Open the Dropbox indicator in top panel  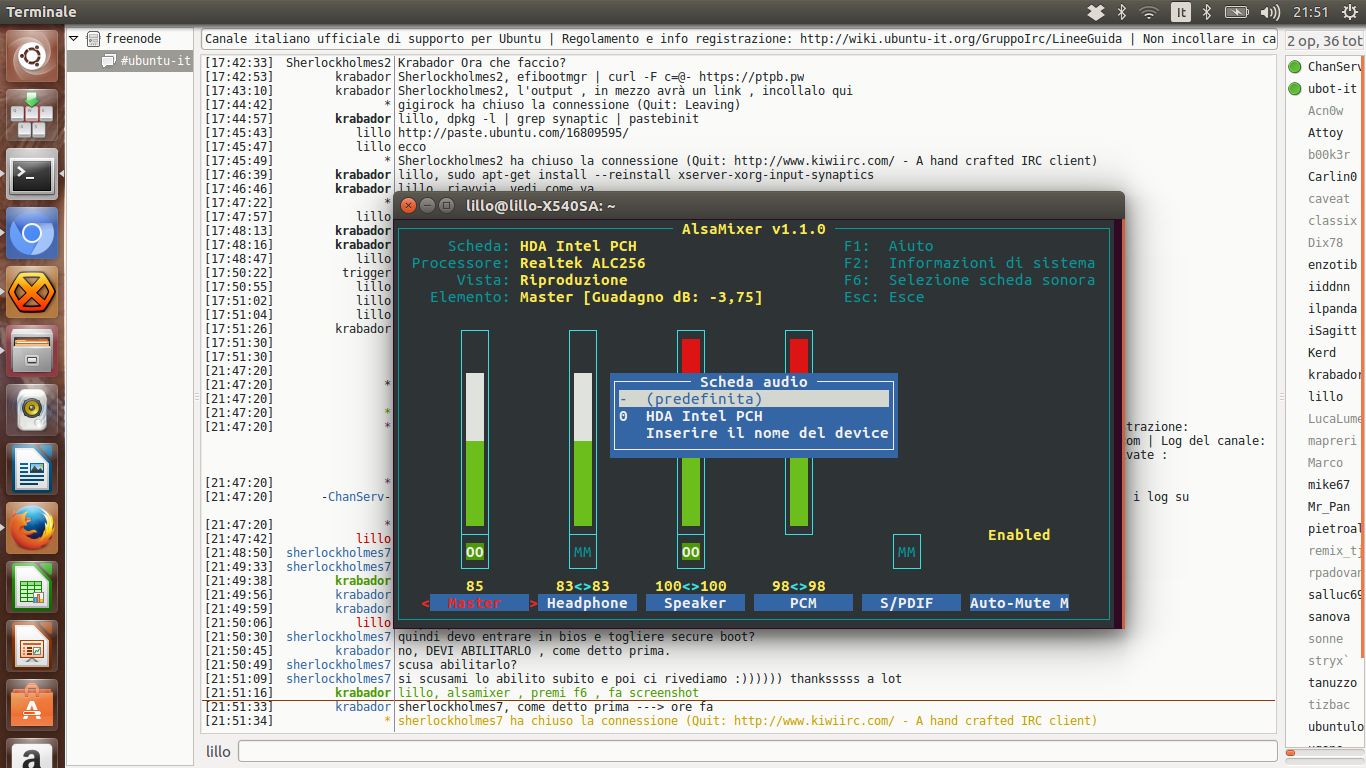click(1096, 12)
